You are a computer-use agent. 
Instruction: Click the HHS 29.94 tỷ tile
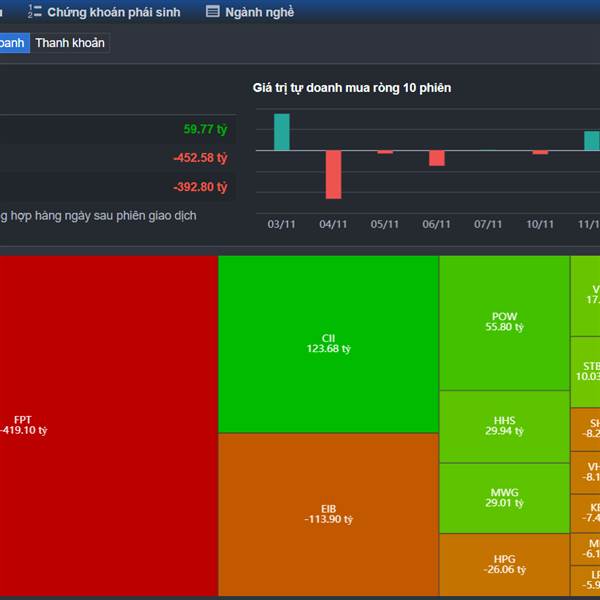[x=504, y=426]
